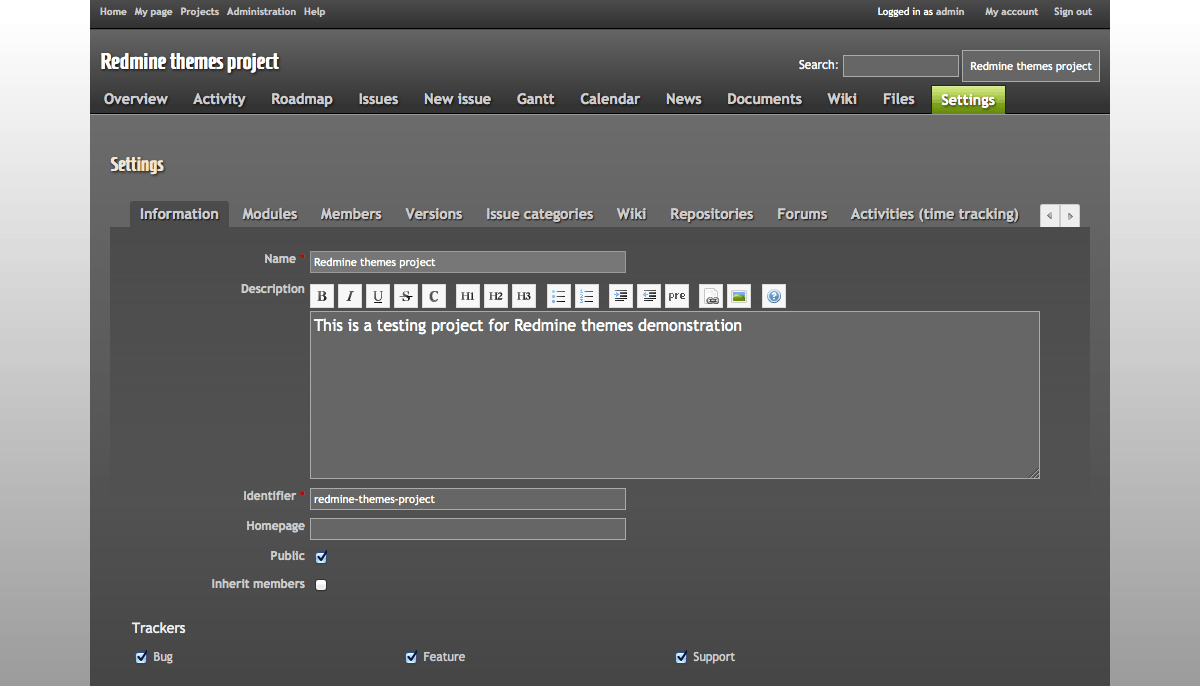Open the News menu item
This screenshot has height=686, width=1200.
click(684, 99)
